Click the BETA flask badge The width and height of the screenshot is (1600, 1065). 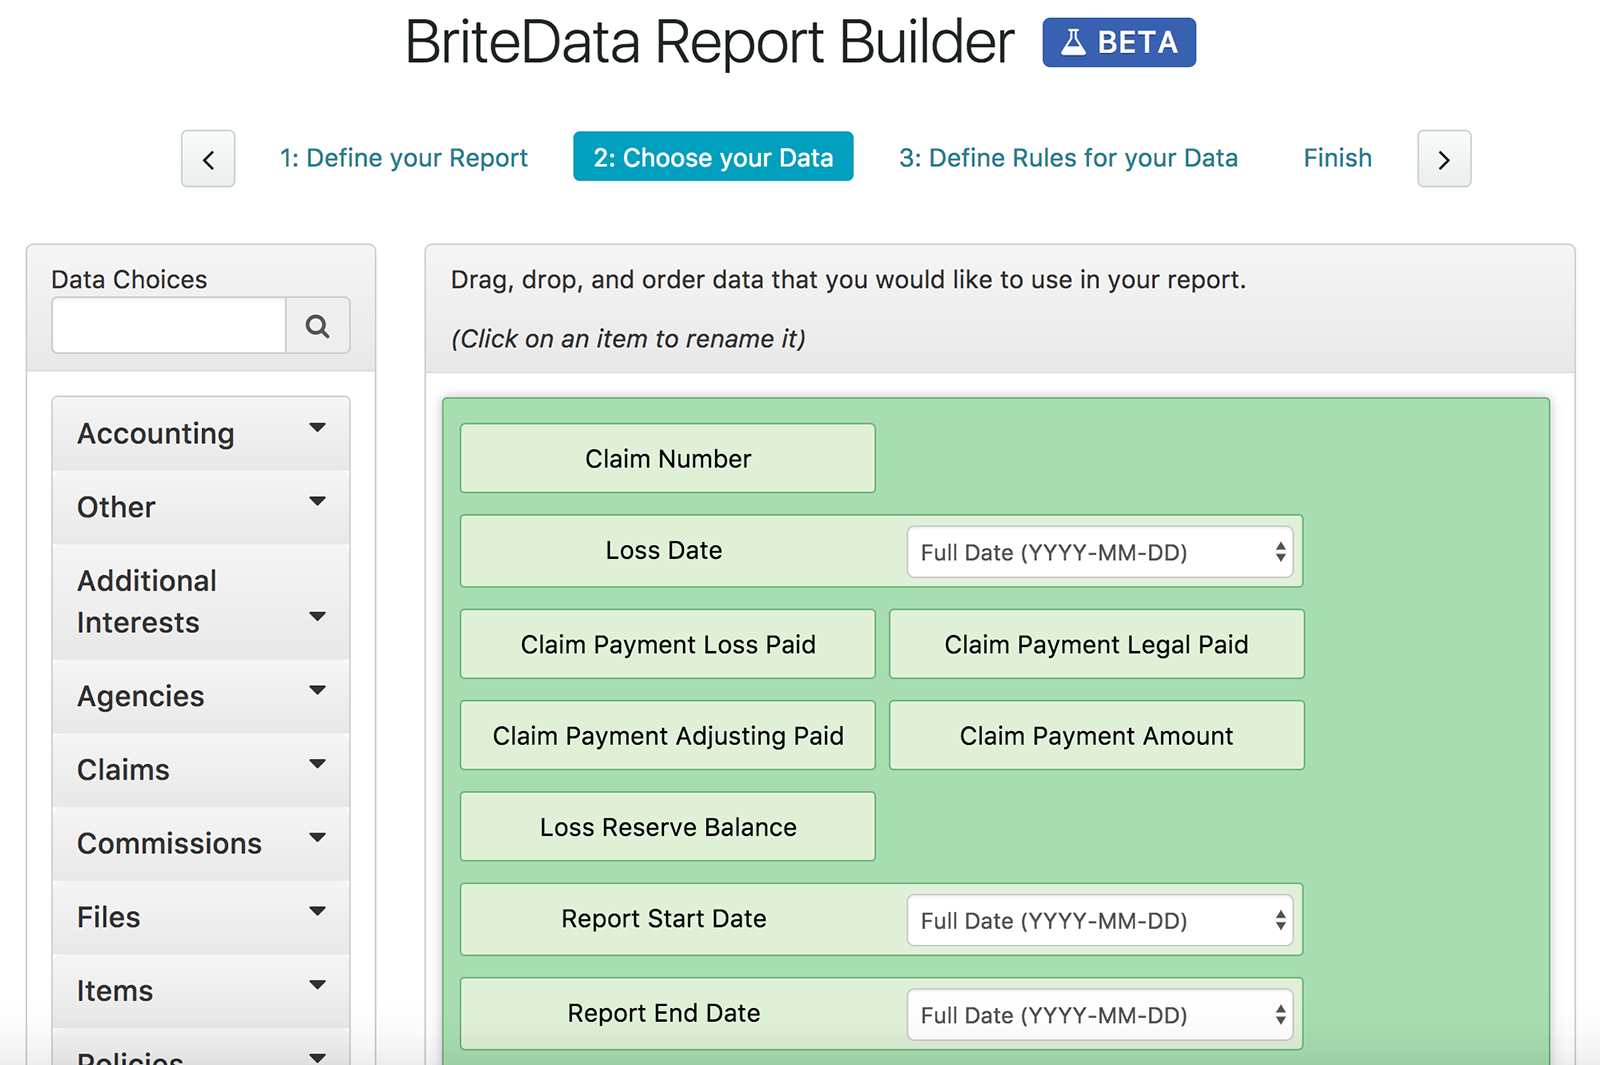pos(1119,42)
